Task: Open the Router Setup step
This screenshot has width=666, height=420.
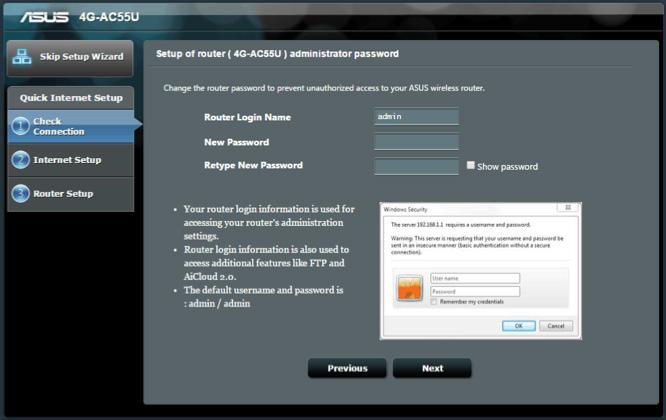Action: coord(71,194)
